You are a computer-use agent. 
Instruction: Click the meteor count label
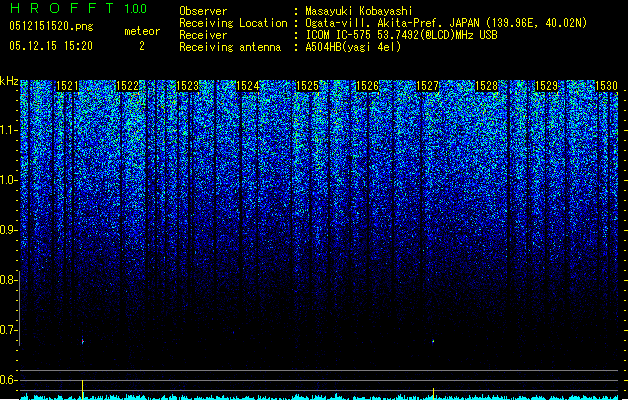(x=142, y=31)
